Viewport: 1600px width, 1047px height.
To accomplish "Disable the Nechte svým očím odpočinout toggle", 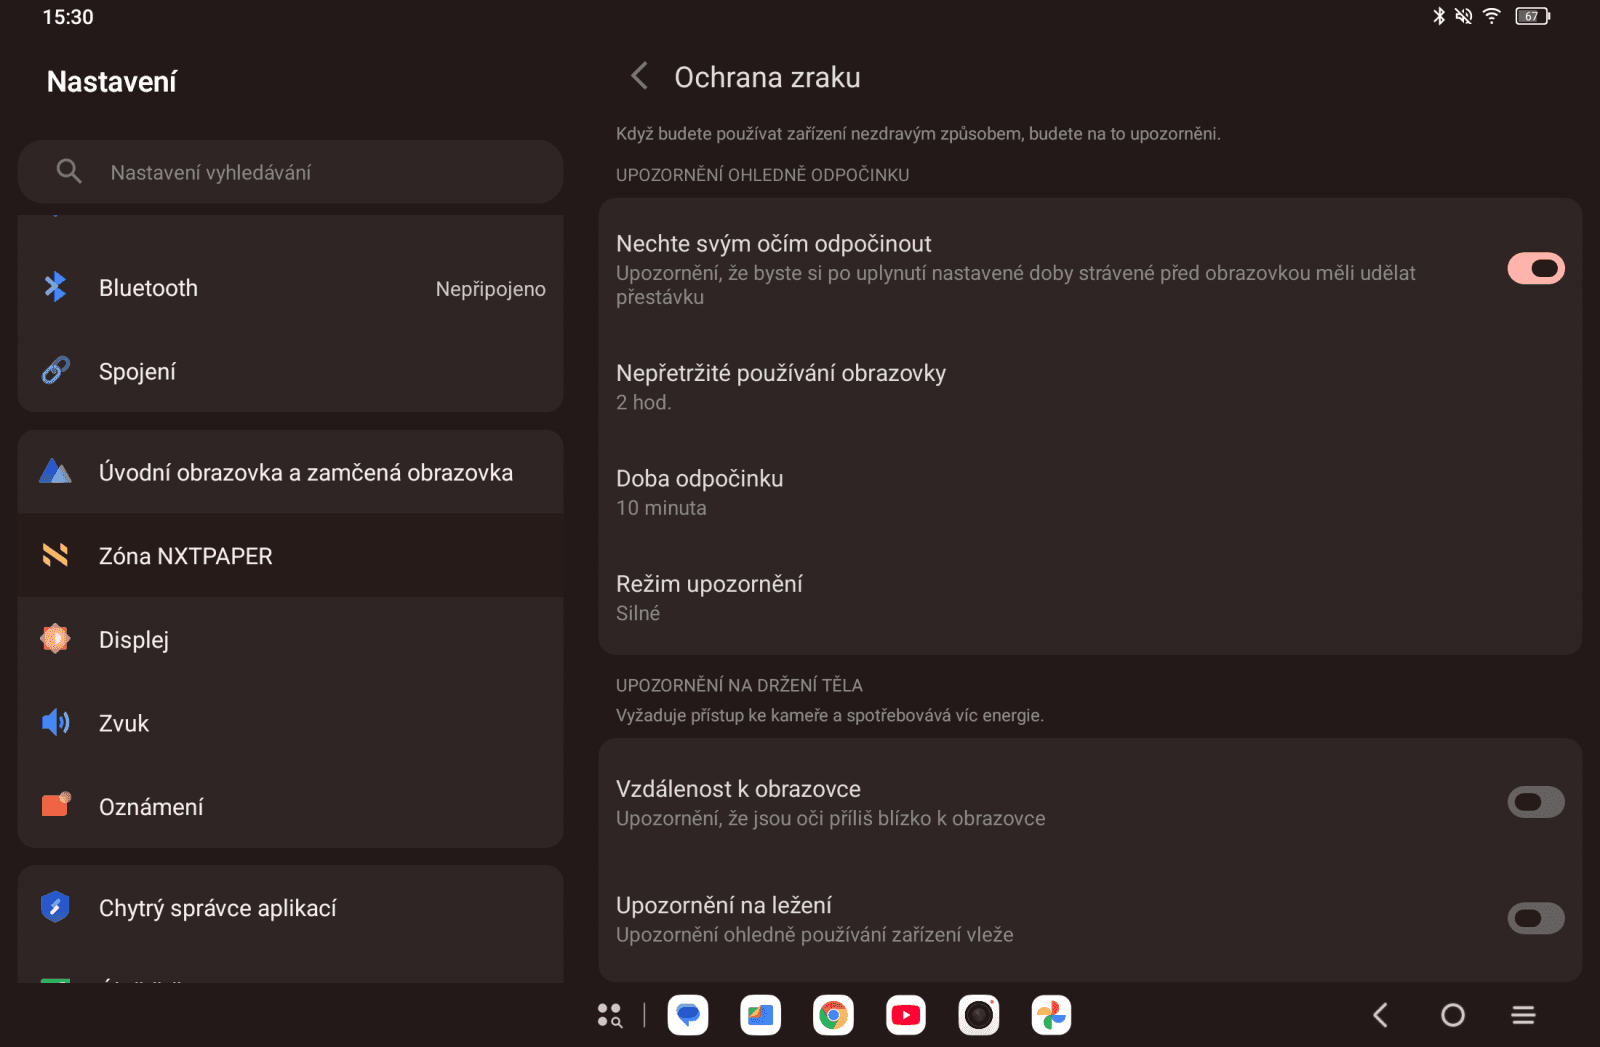I will click(1536, 268).
